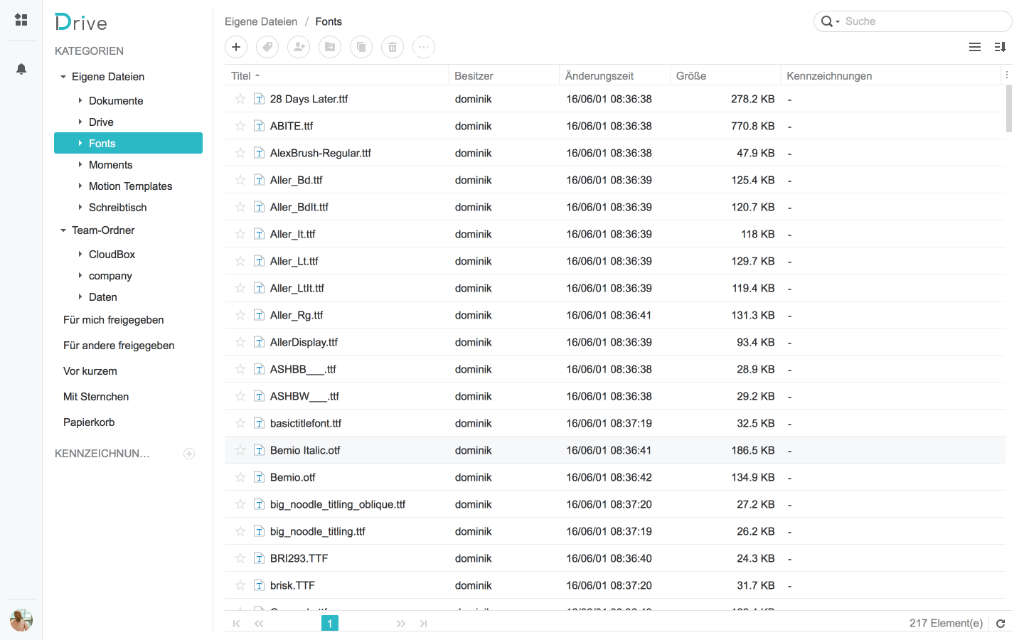Viewport: 1024px width, 640px height.
Task: Expand the Moments folder arrow
Action: click(80, 165)
